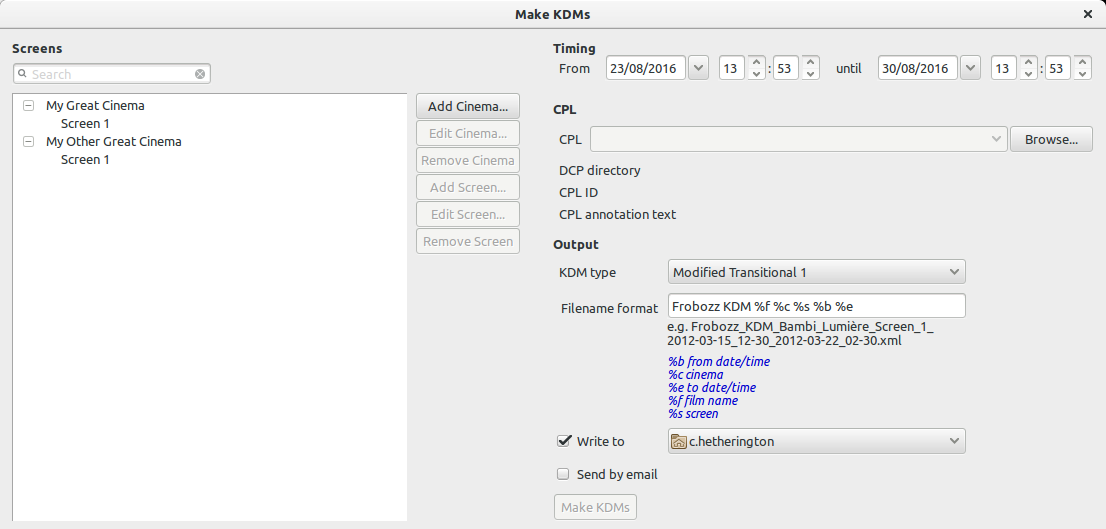Screen dimensions: 1106x529
Task: Focus the Screens search field
Action: (x=111, y=73)
